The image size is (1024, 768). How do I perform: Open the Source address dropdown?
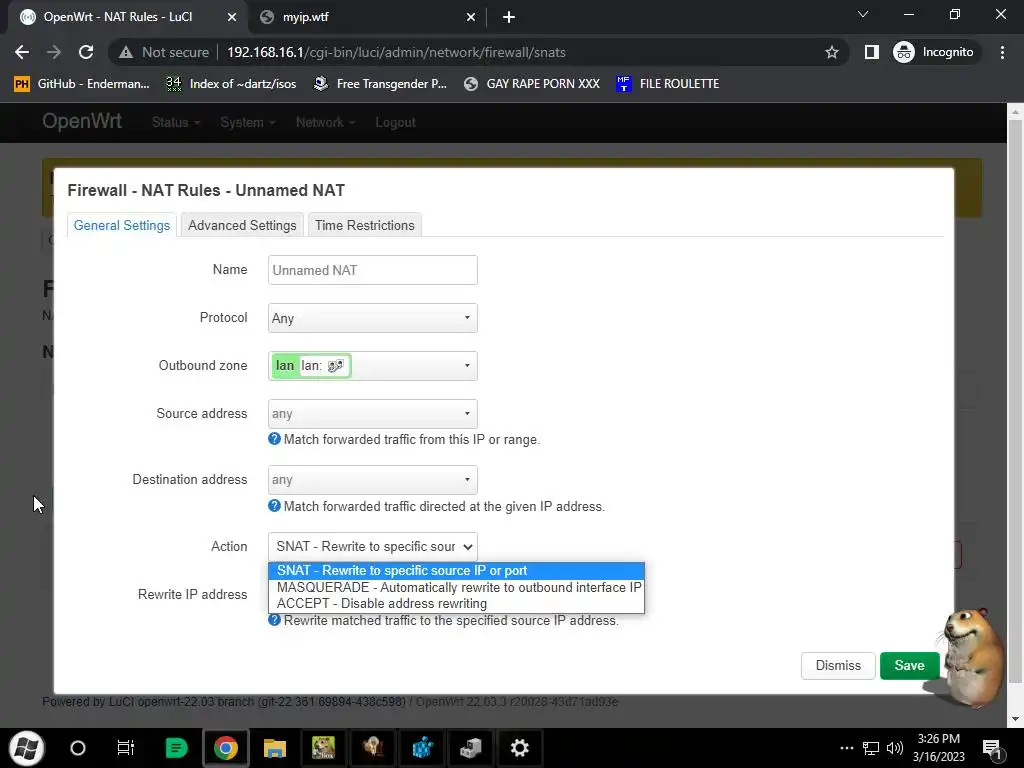[x=372, y=413]
